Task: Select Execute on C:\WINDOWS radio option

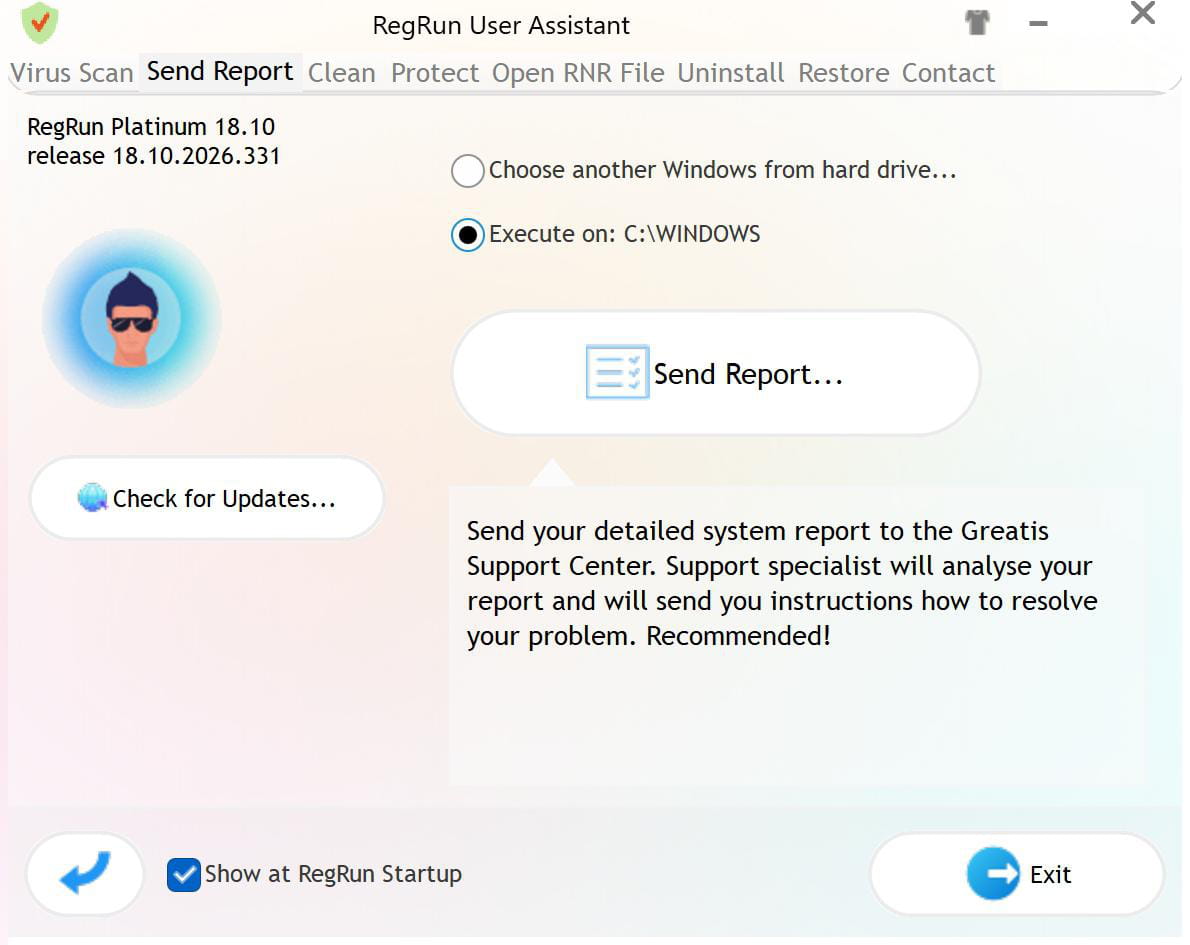Action: click(x=468, y=235)
